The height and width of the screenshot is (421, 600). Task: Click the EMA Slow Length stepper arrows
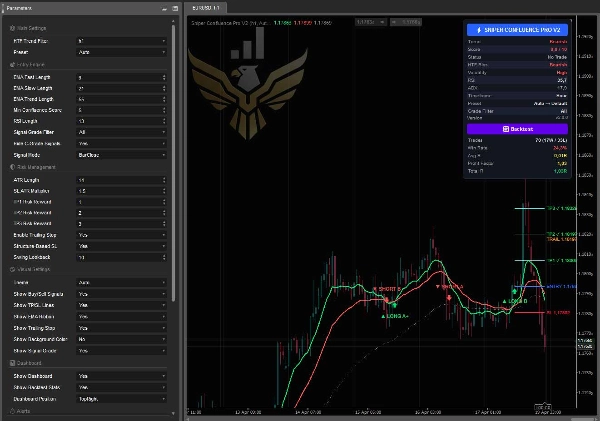pyautogui.click(x=164, y=88)
